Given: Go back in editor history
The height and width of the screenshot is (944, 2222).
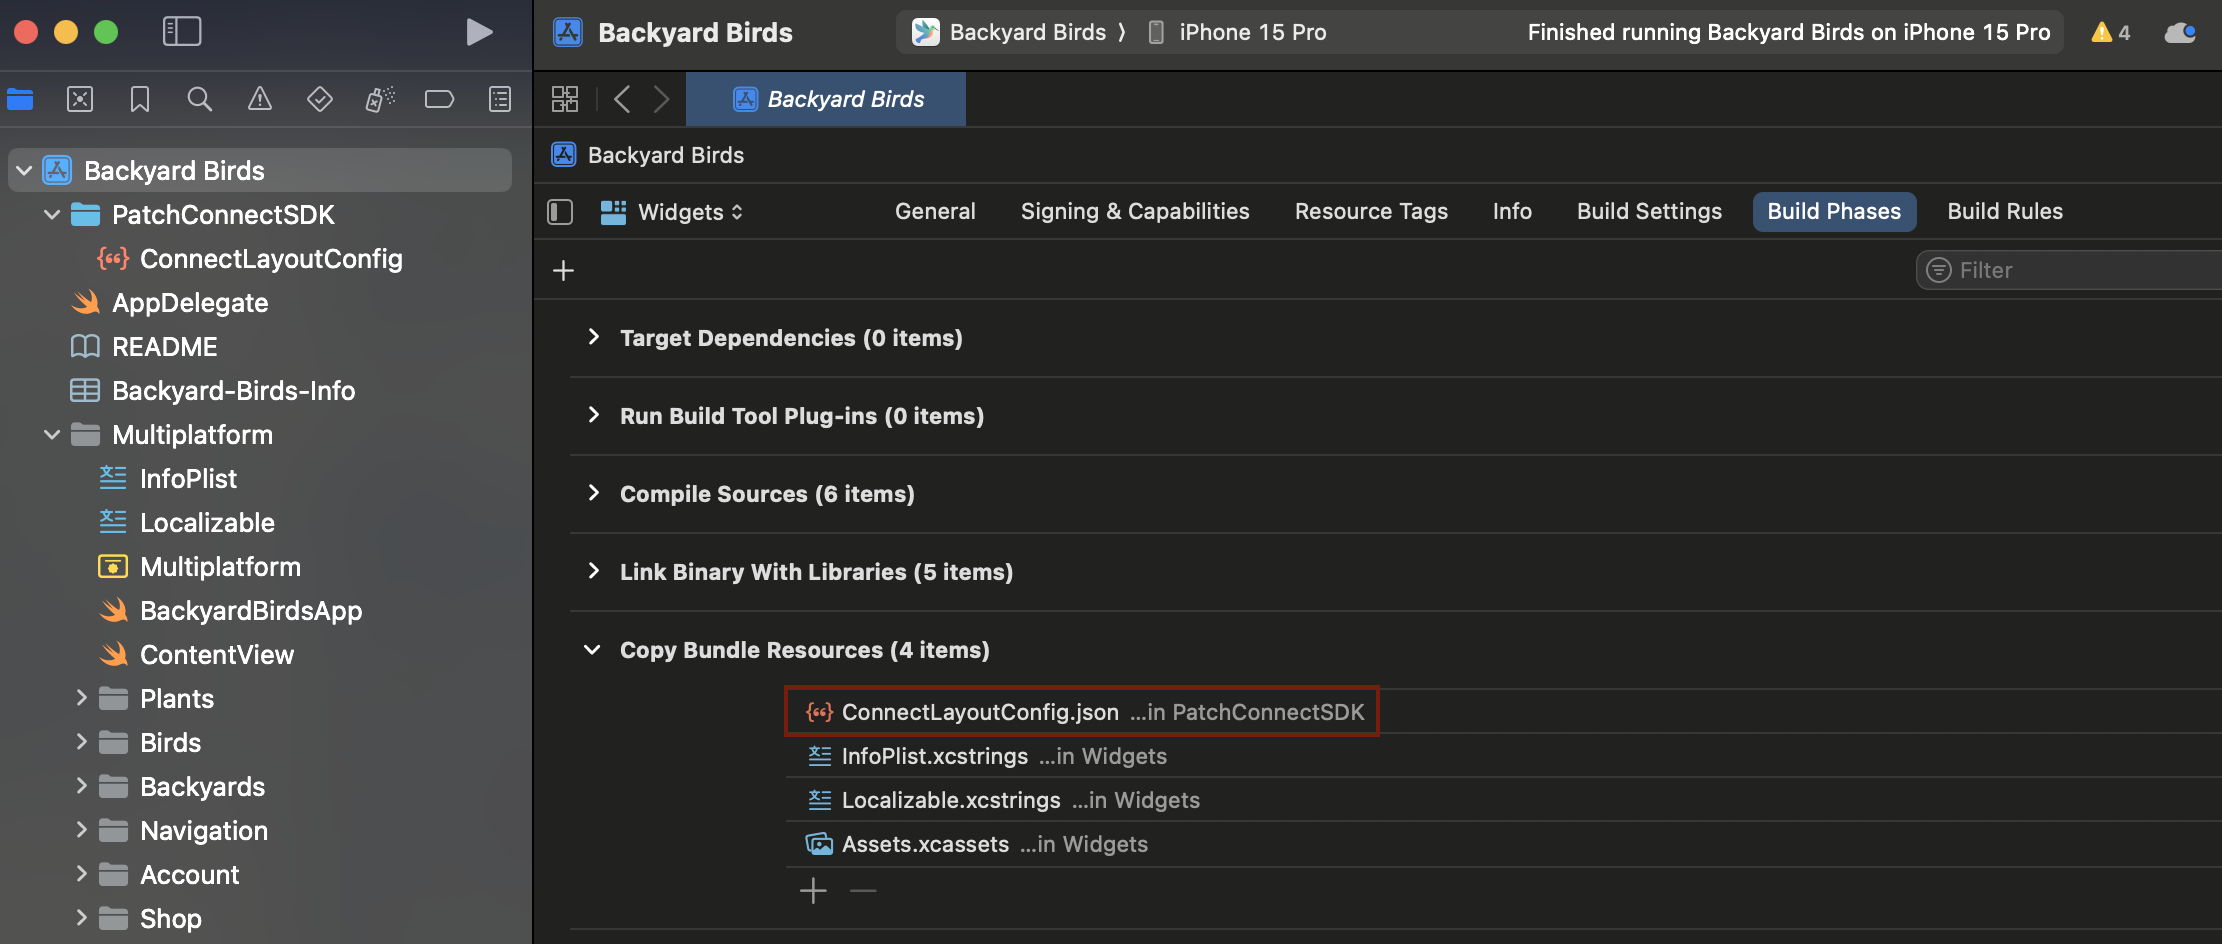Looking at the screenshot, I should (x=622, y=99).
